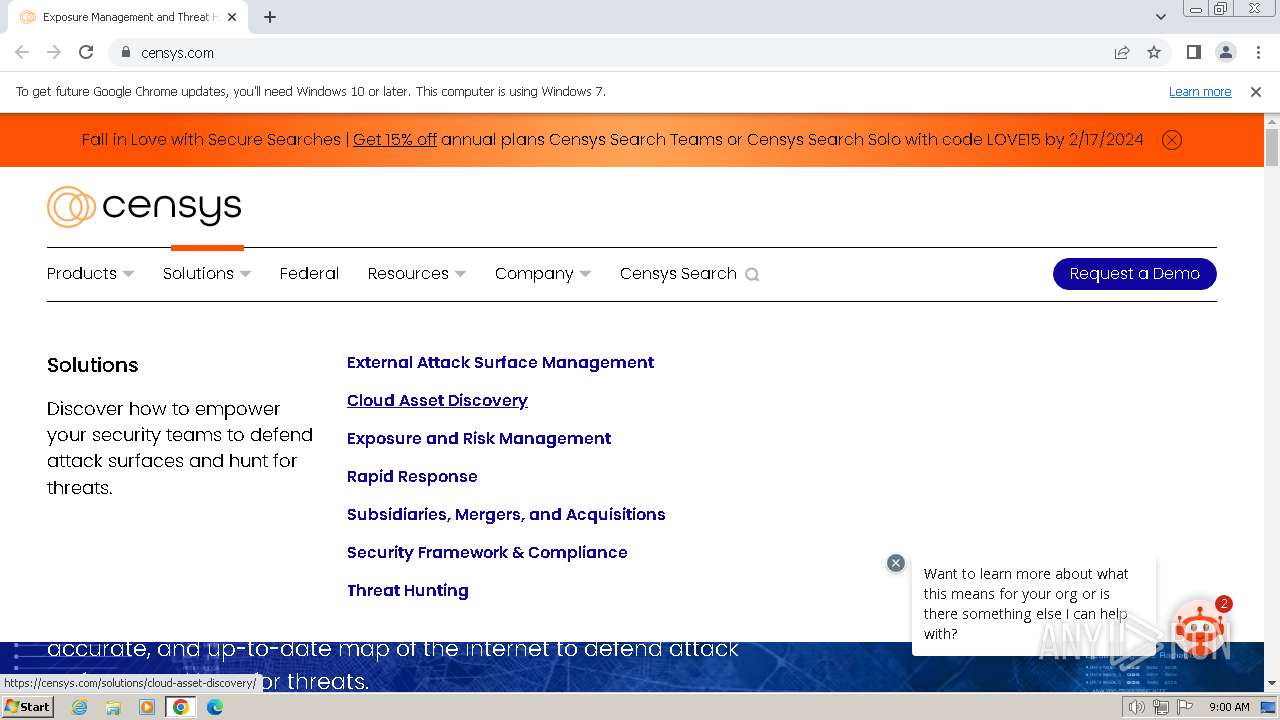The height and width of the screenshot is (720, 1280).
Task: Click the Chrome taskbar icon
Action: coord(181,707)
